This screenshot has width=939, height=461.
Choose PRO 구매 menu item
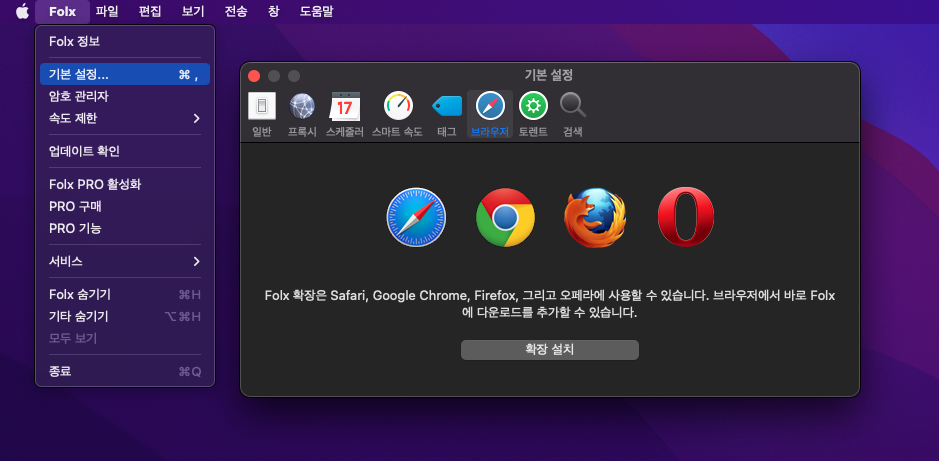125,207
